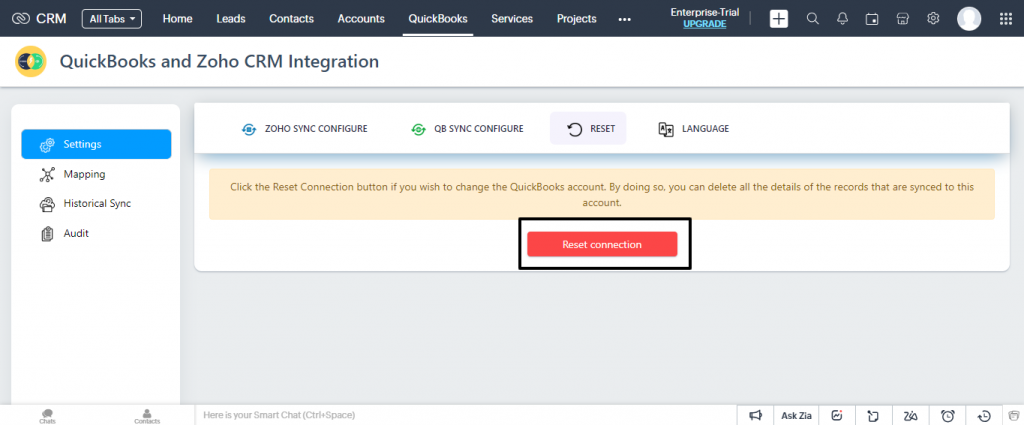The image size is (1024, 425).
Task: Open the LANGUAGE tab
Action: [694, 129]
